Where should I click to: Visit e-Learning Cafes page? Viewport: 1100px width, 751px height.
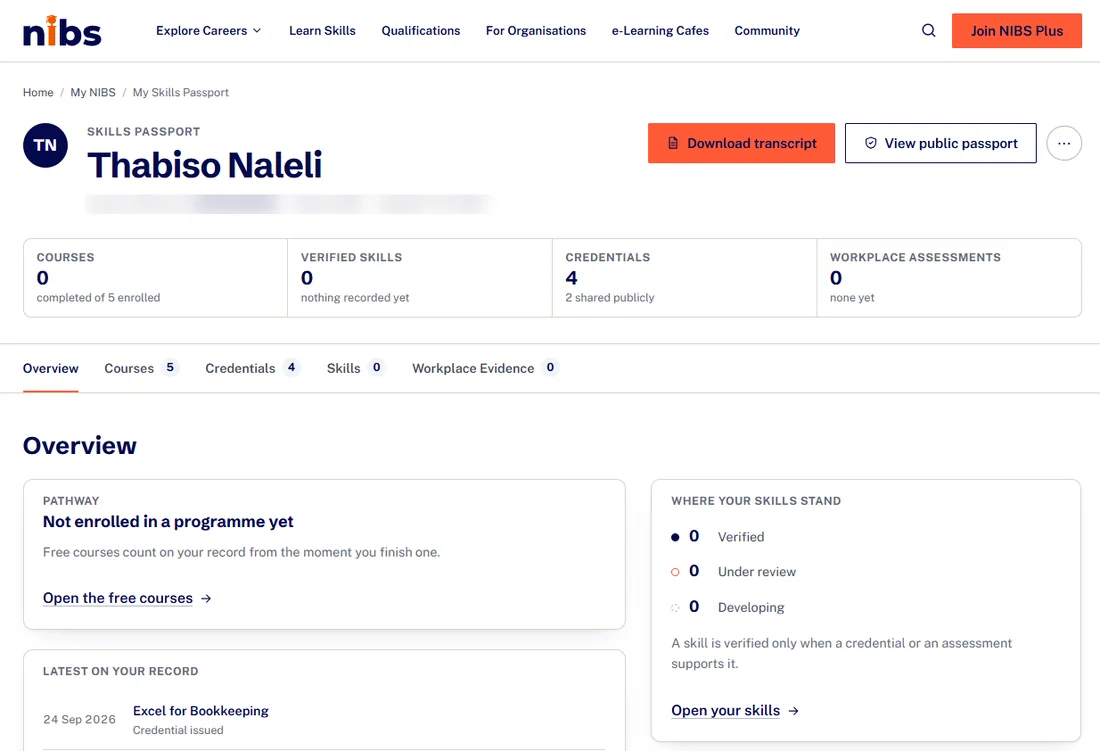[x=660, y=31]
